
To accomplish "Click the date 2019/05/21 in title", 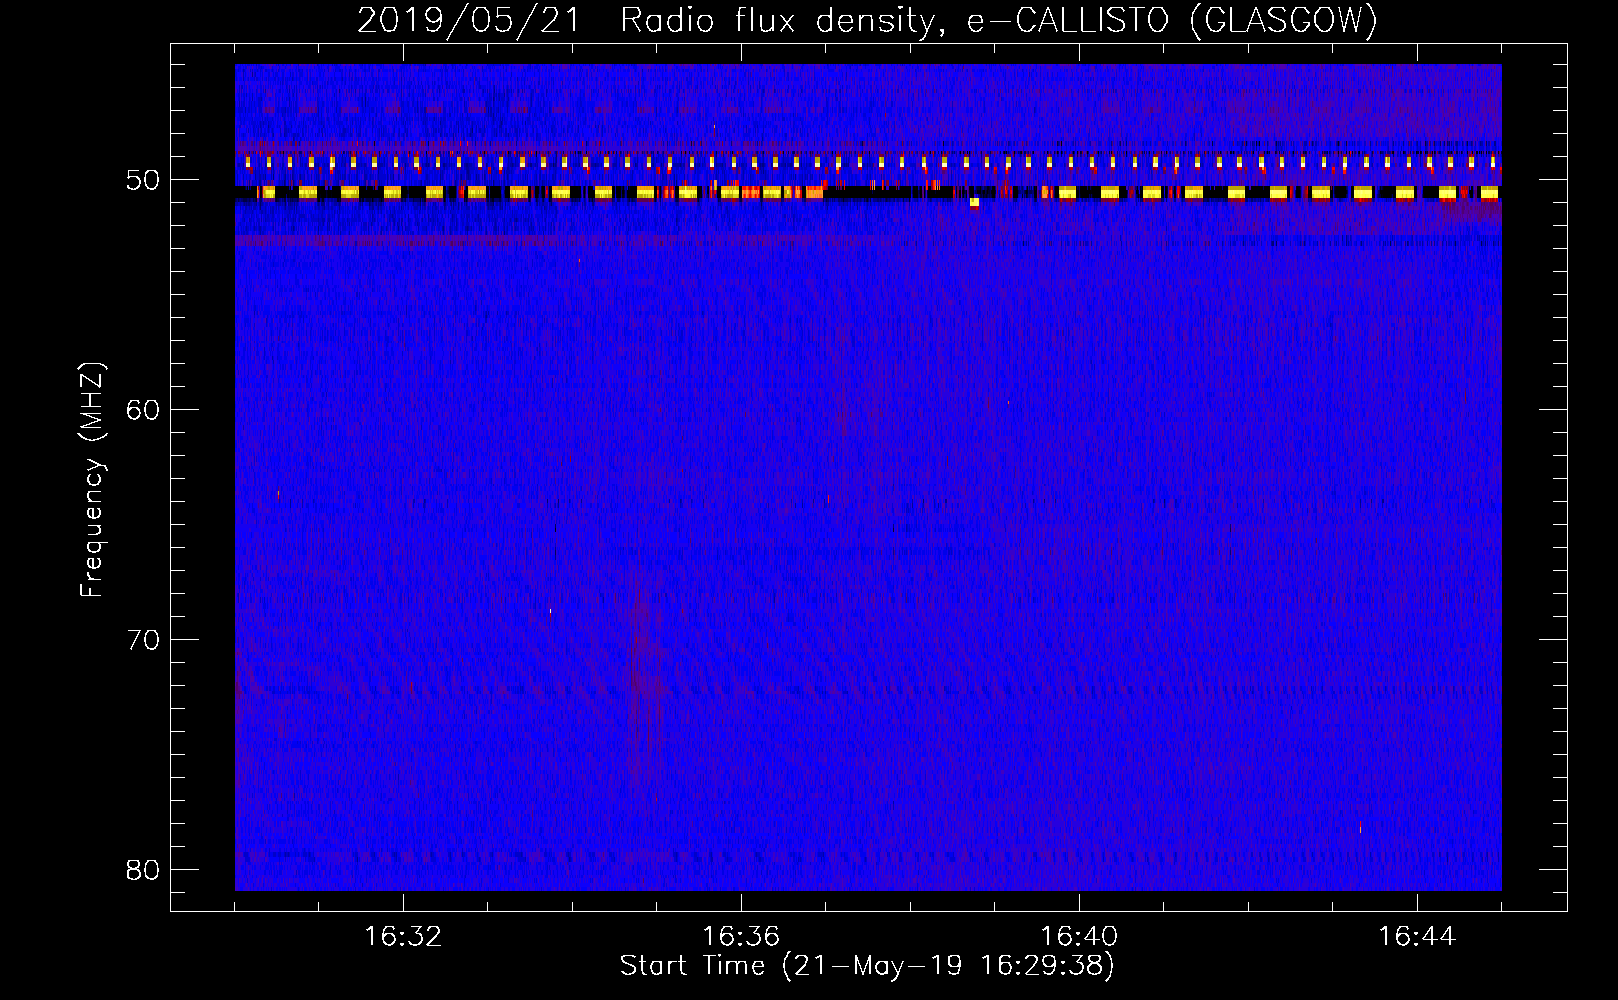I will (x=468, y=20).
